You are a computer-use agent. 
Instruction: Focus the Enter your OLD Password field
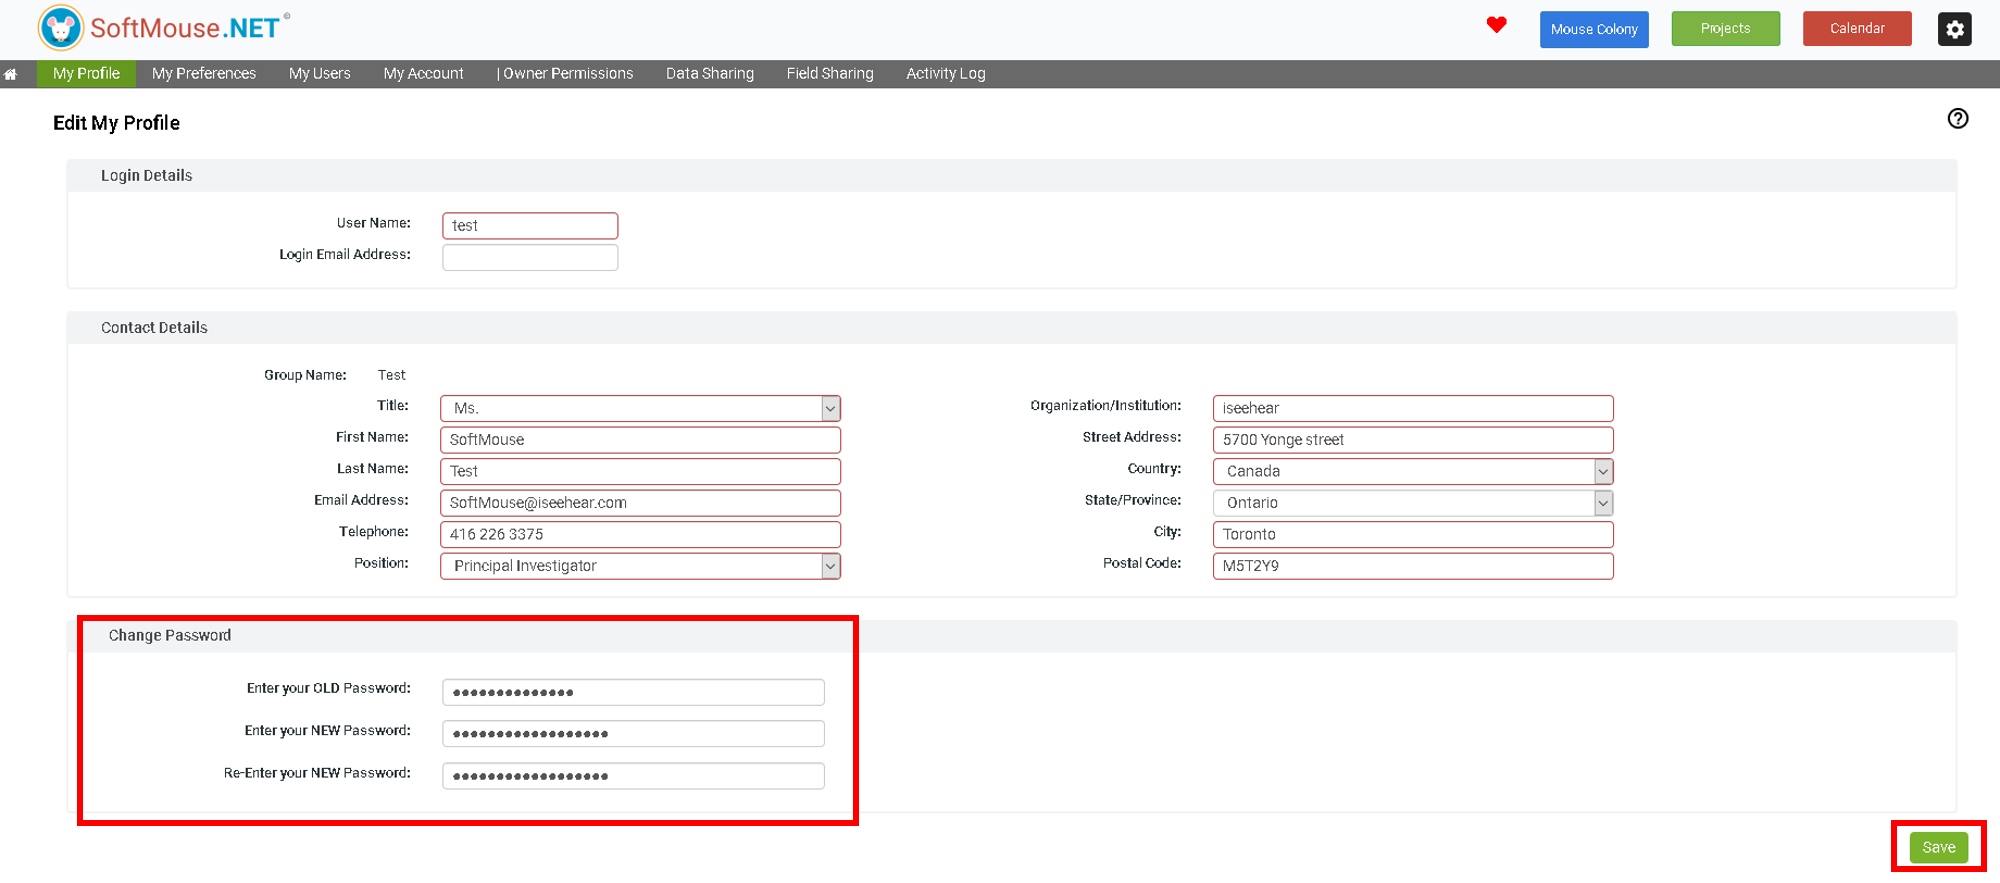click(x=633, y=692)
